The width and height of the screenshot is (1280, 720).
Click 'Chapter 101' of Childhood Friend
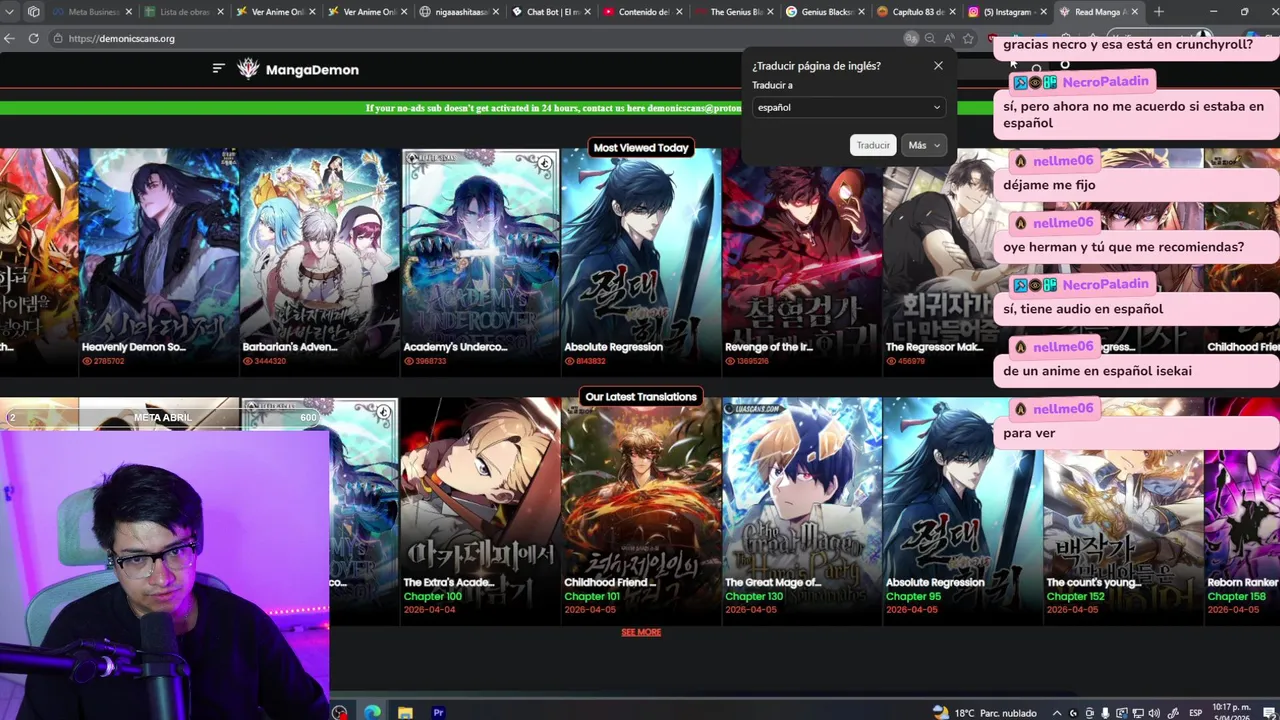click(x=592, y=596)
